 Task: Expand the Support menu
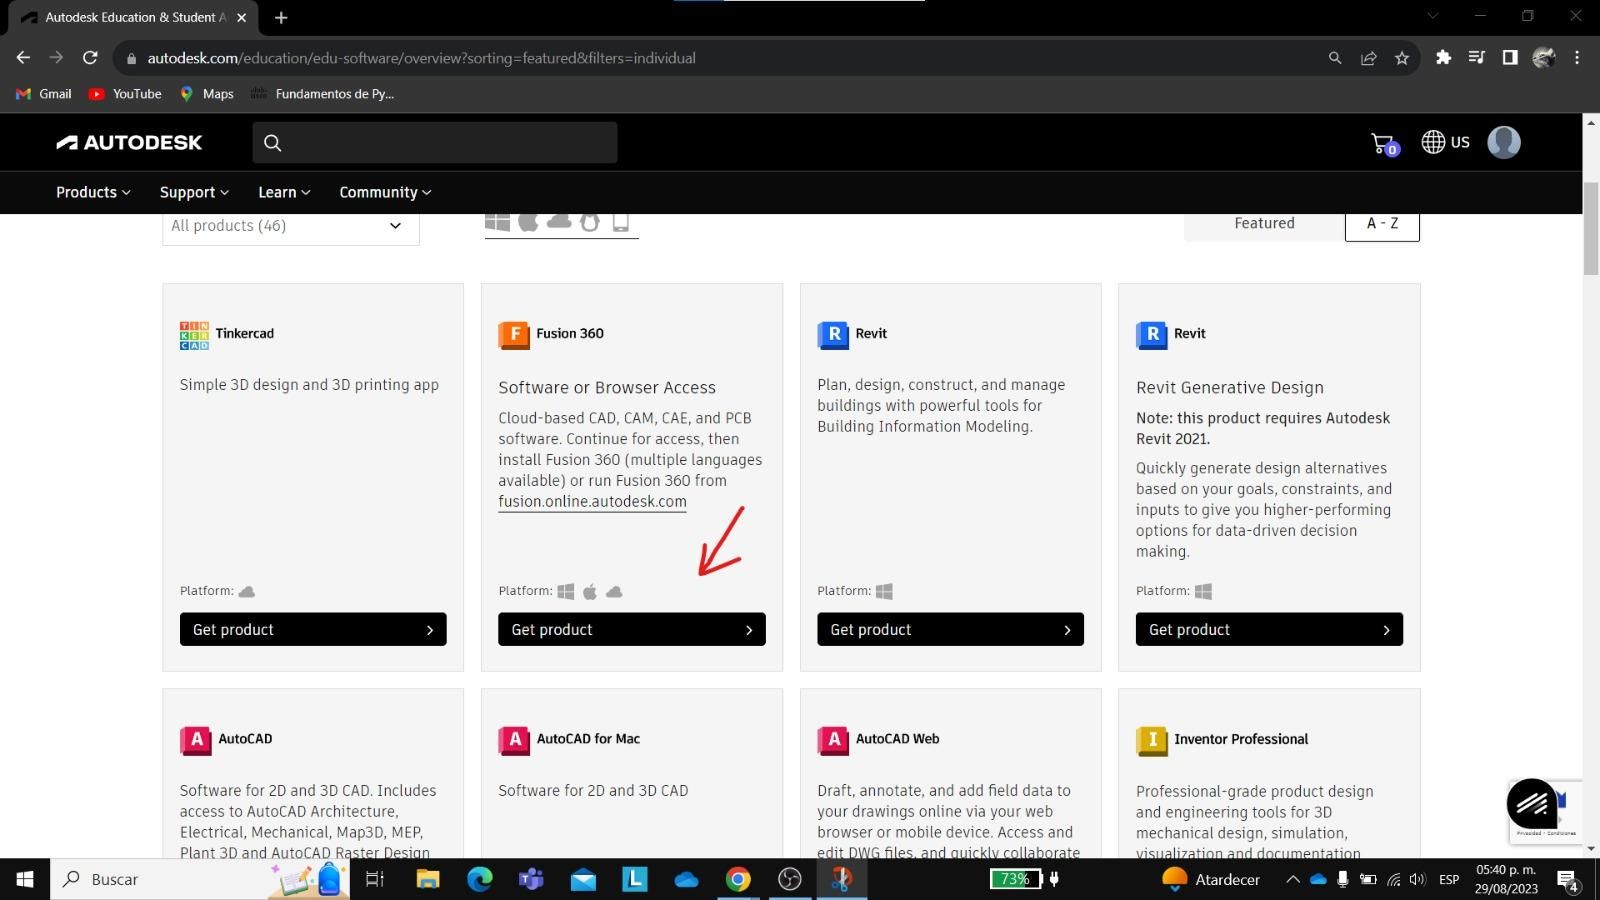tap(194, 192)
